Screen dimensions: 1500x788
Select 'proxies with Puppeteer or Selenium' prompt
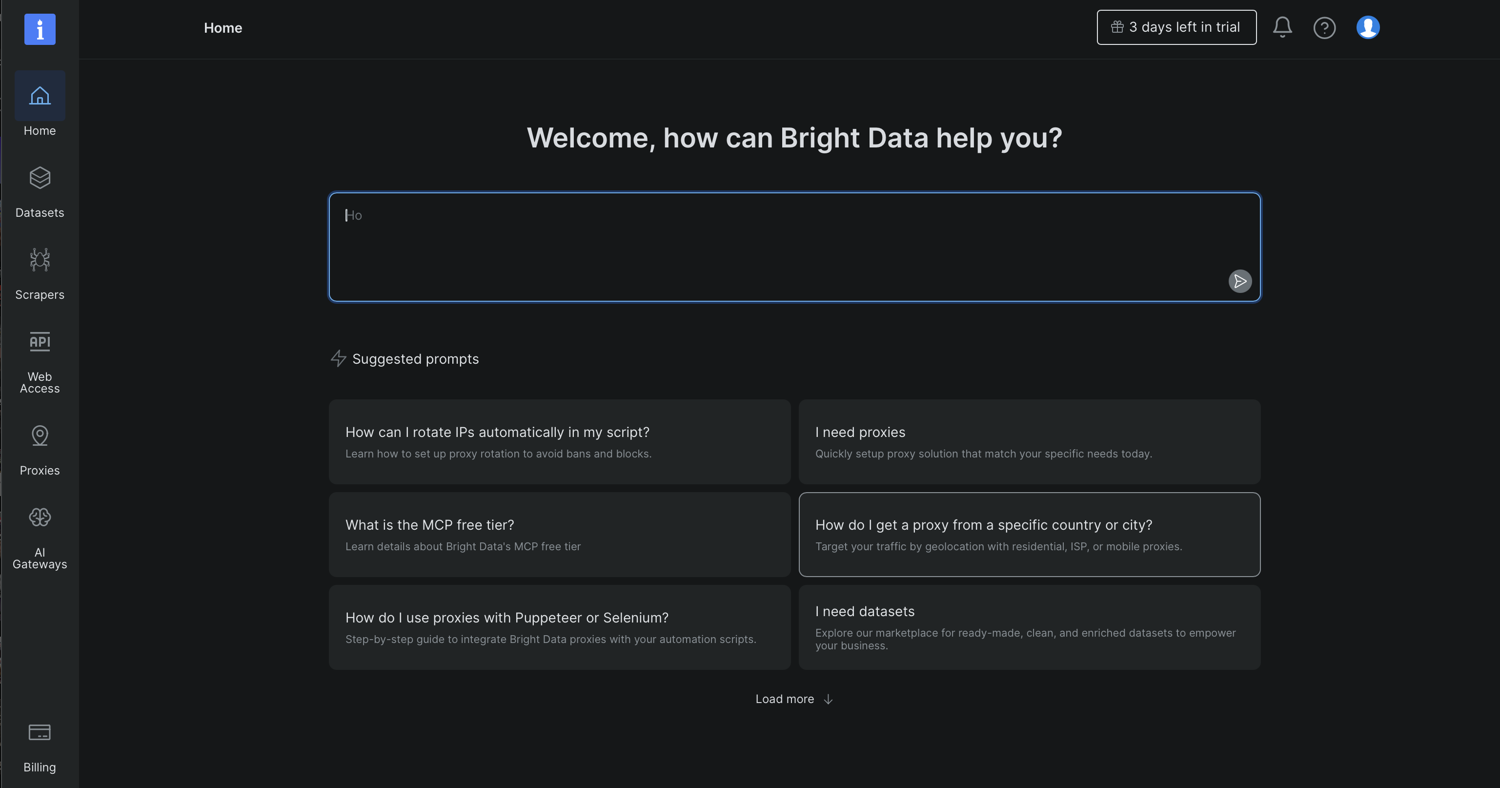559,627
